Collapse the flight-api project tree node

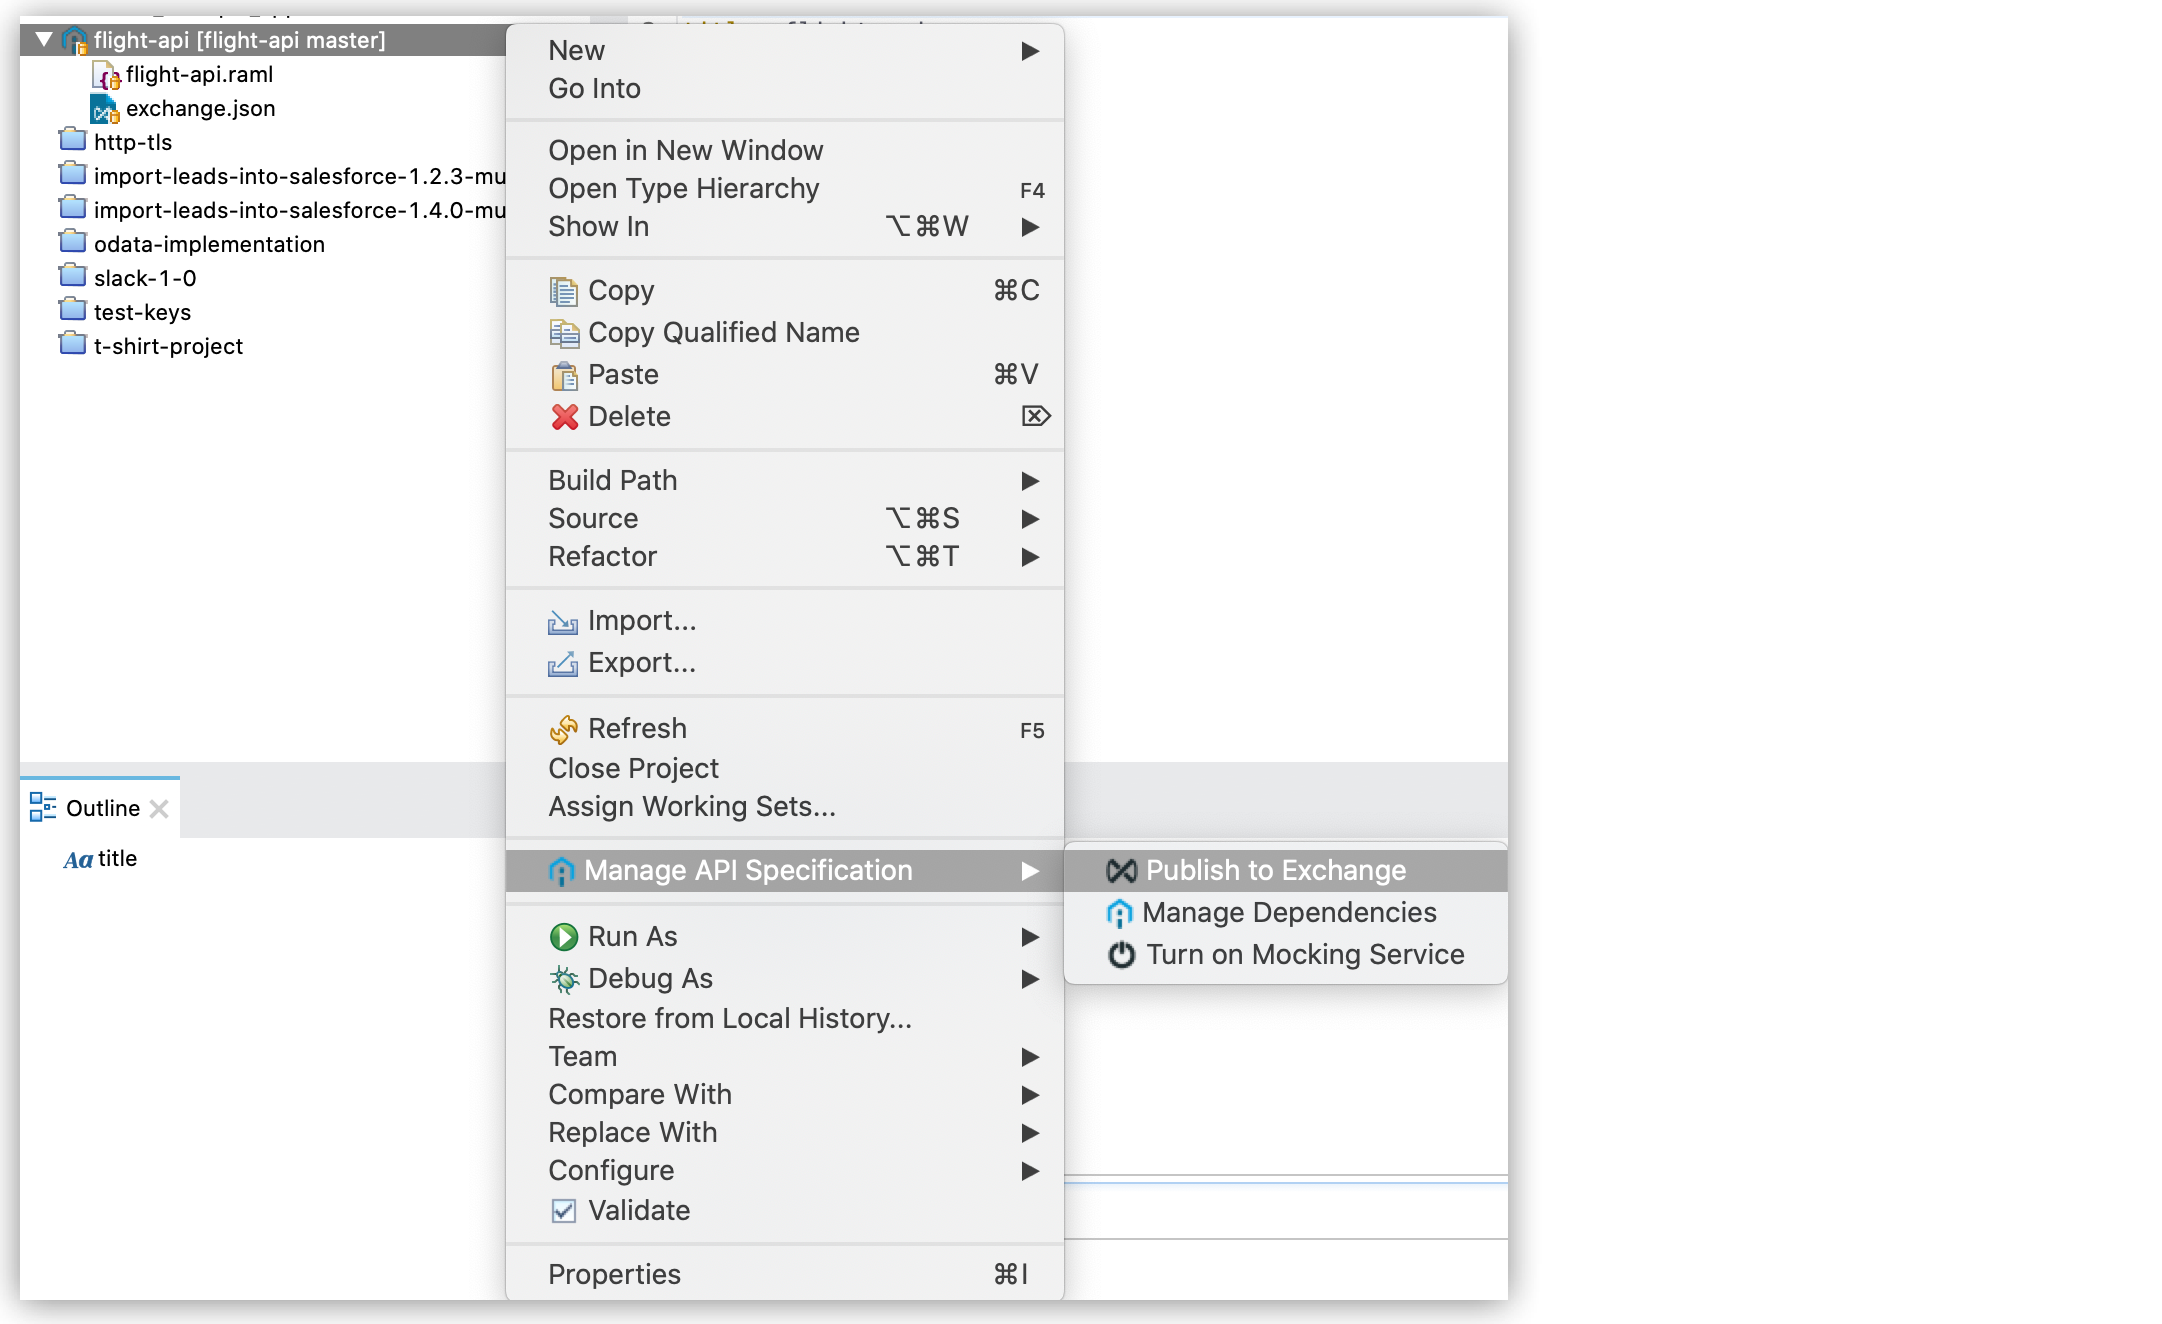(44, 40)
